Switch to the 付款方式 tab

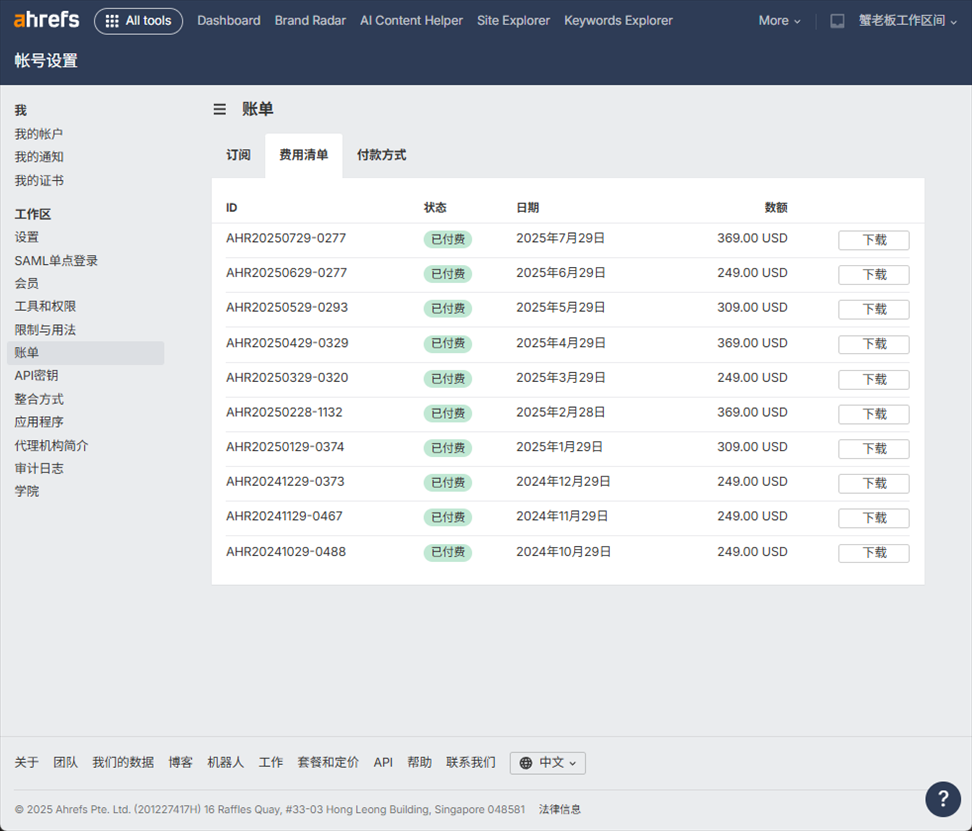click(x=381, y=155)
